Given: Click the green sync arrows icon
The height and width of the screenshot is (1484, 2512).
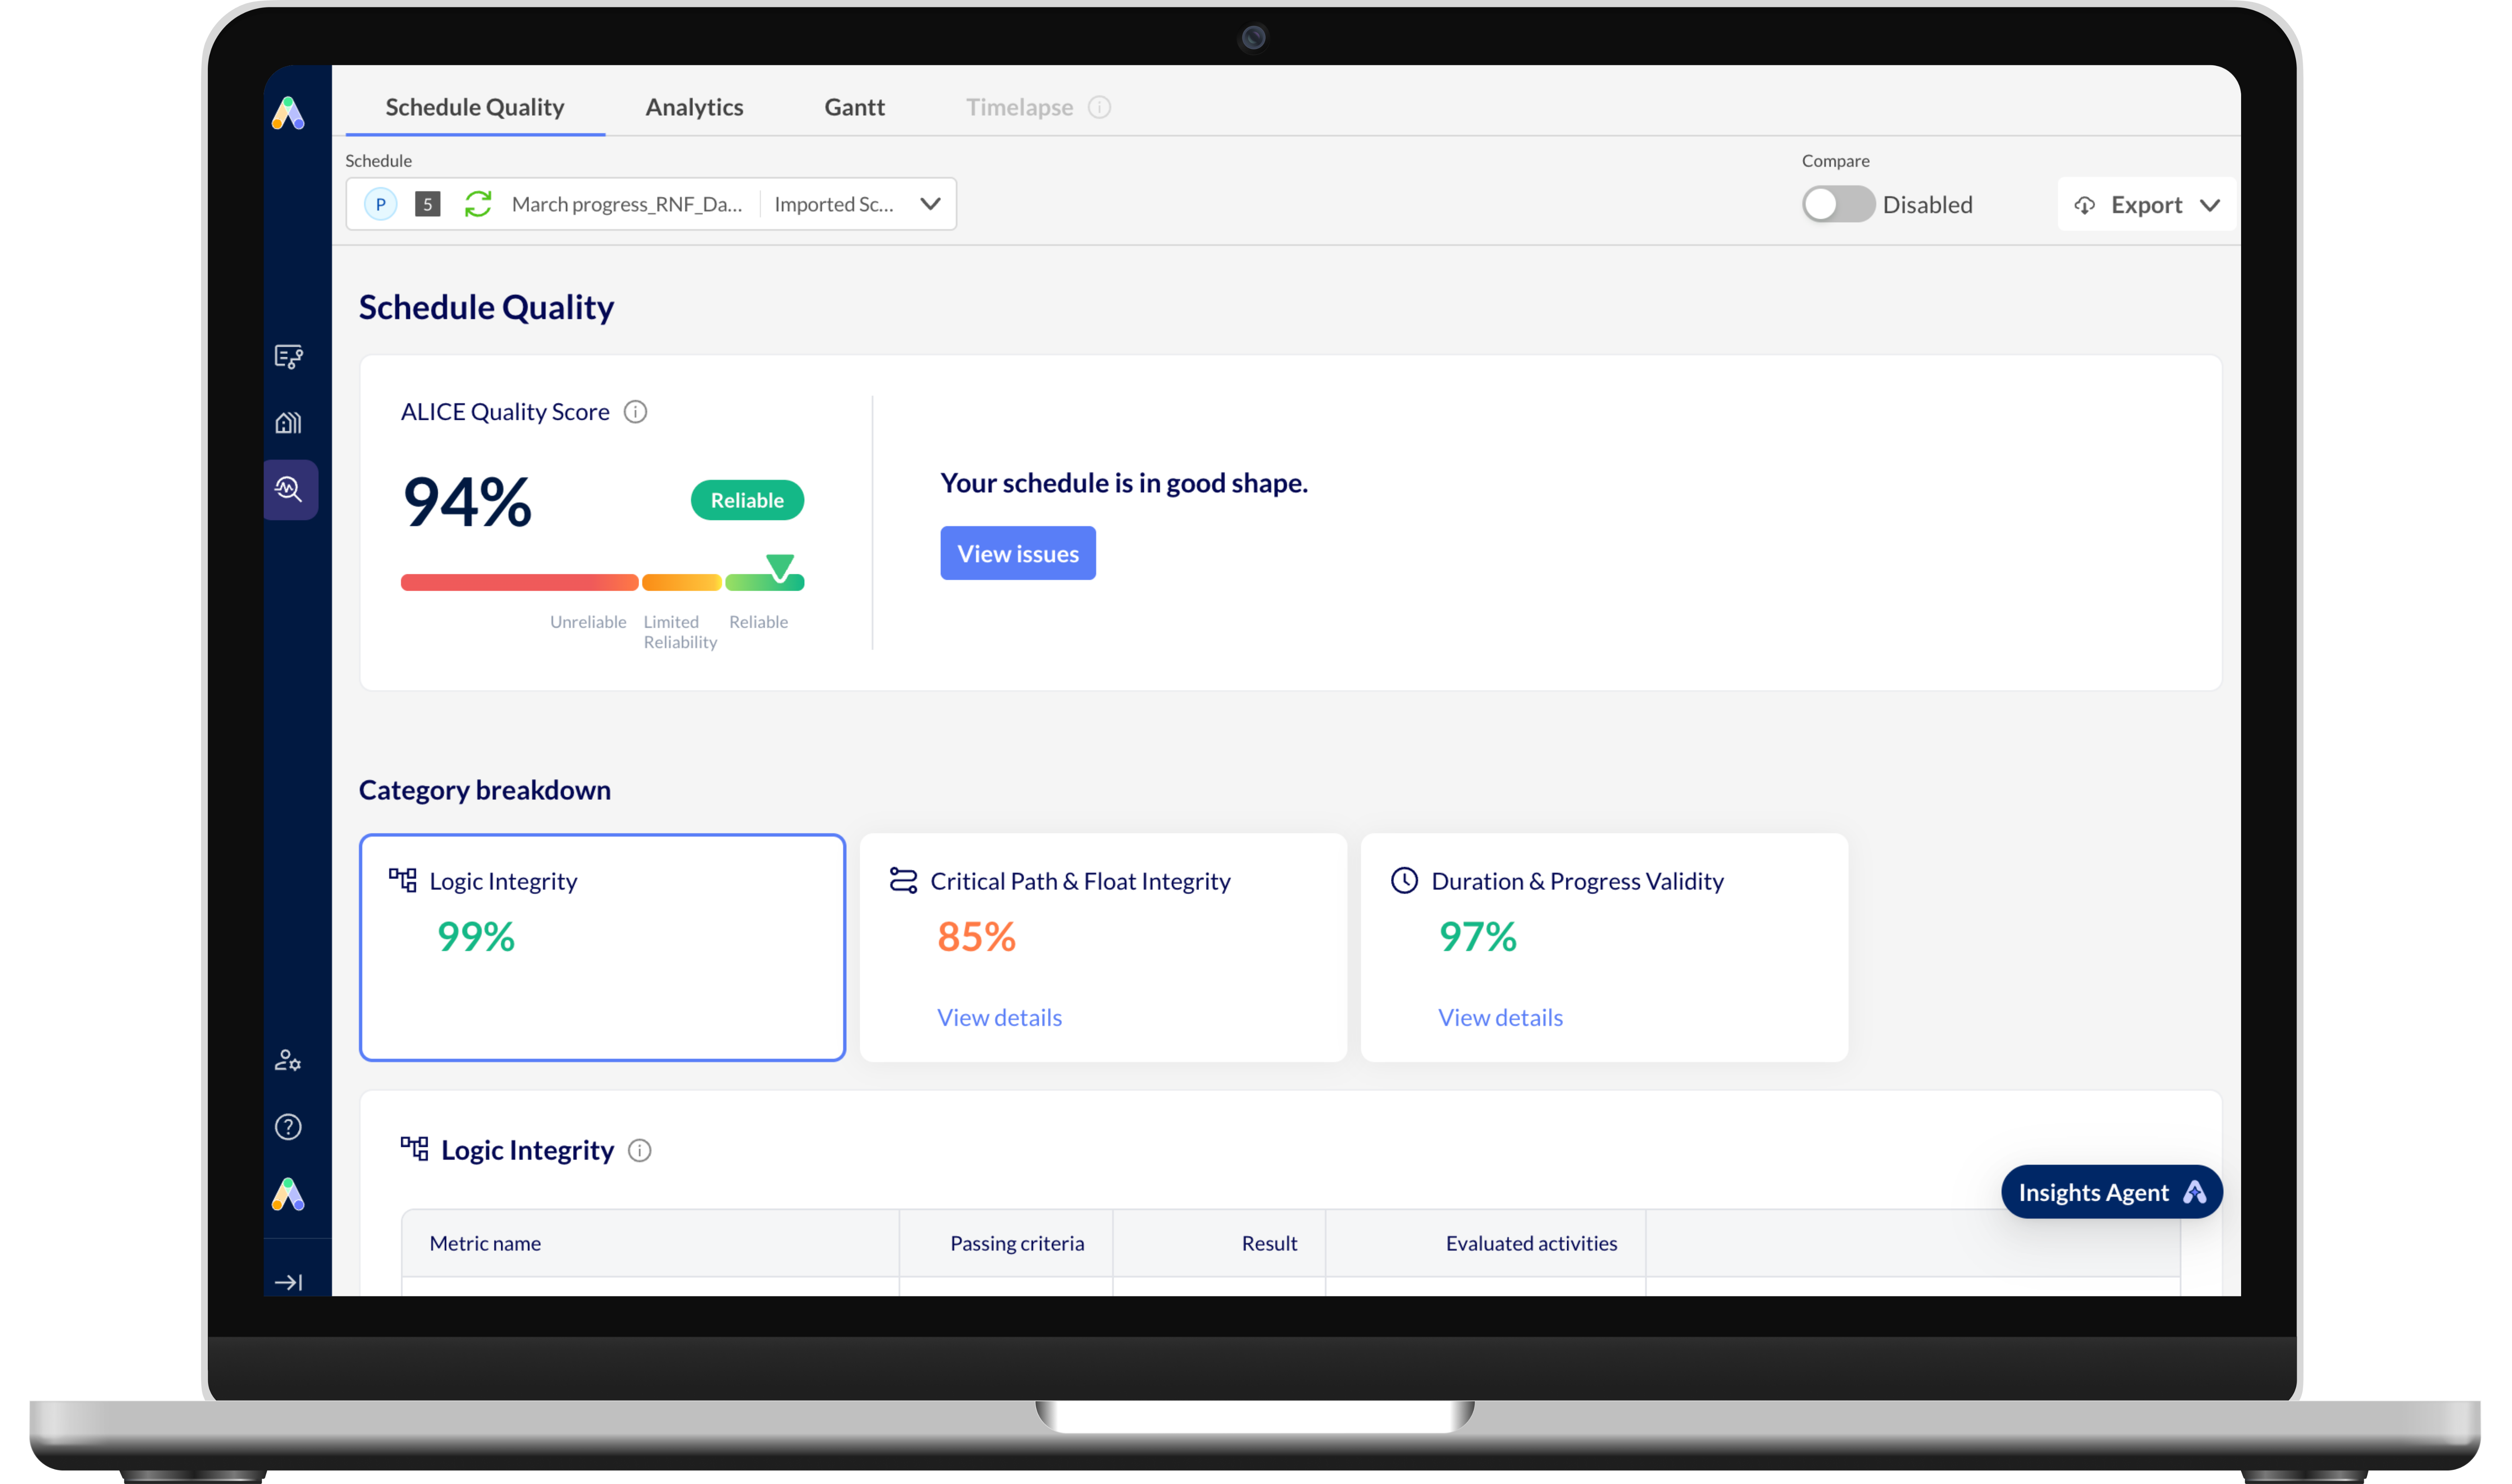Looking at the screenshot, I should [x=478, y=204].
